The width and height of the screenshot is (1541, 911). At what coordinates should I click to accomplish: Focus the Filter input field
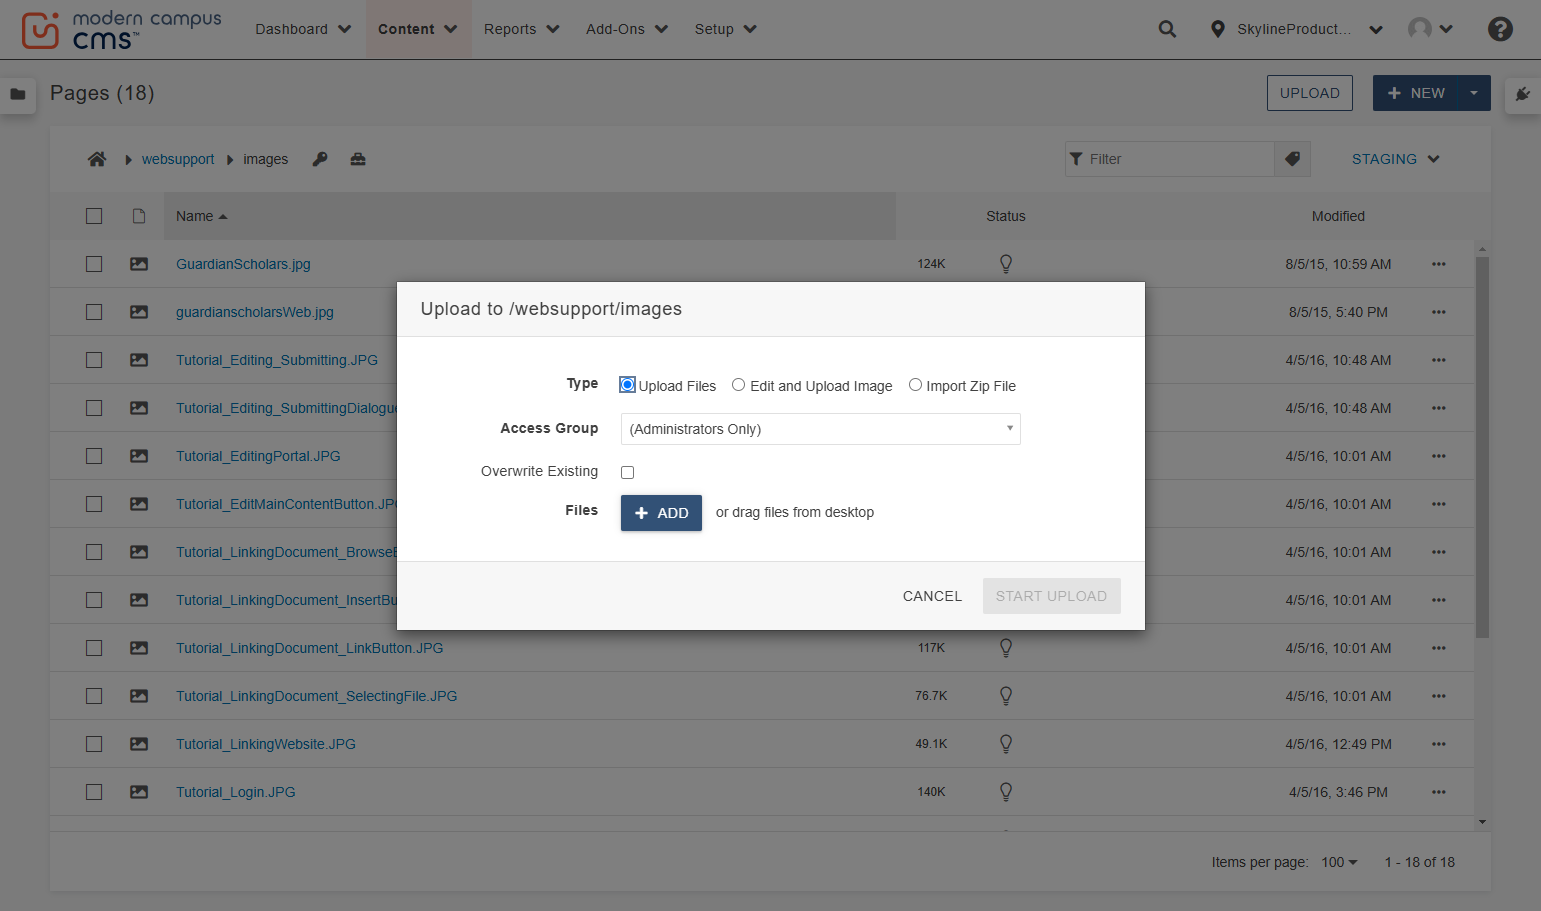(x=1170, y=159)
